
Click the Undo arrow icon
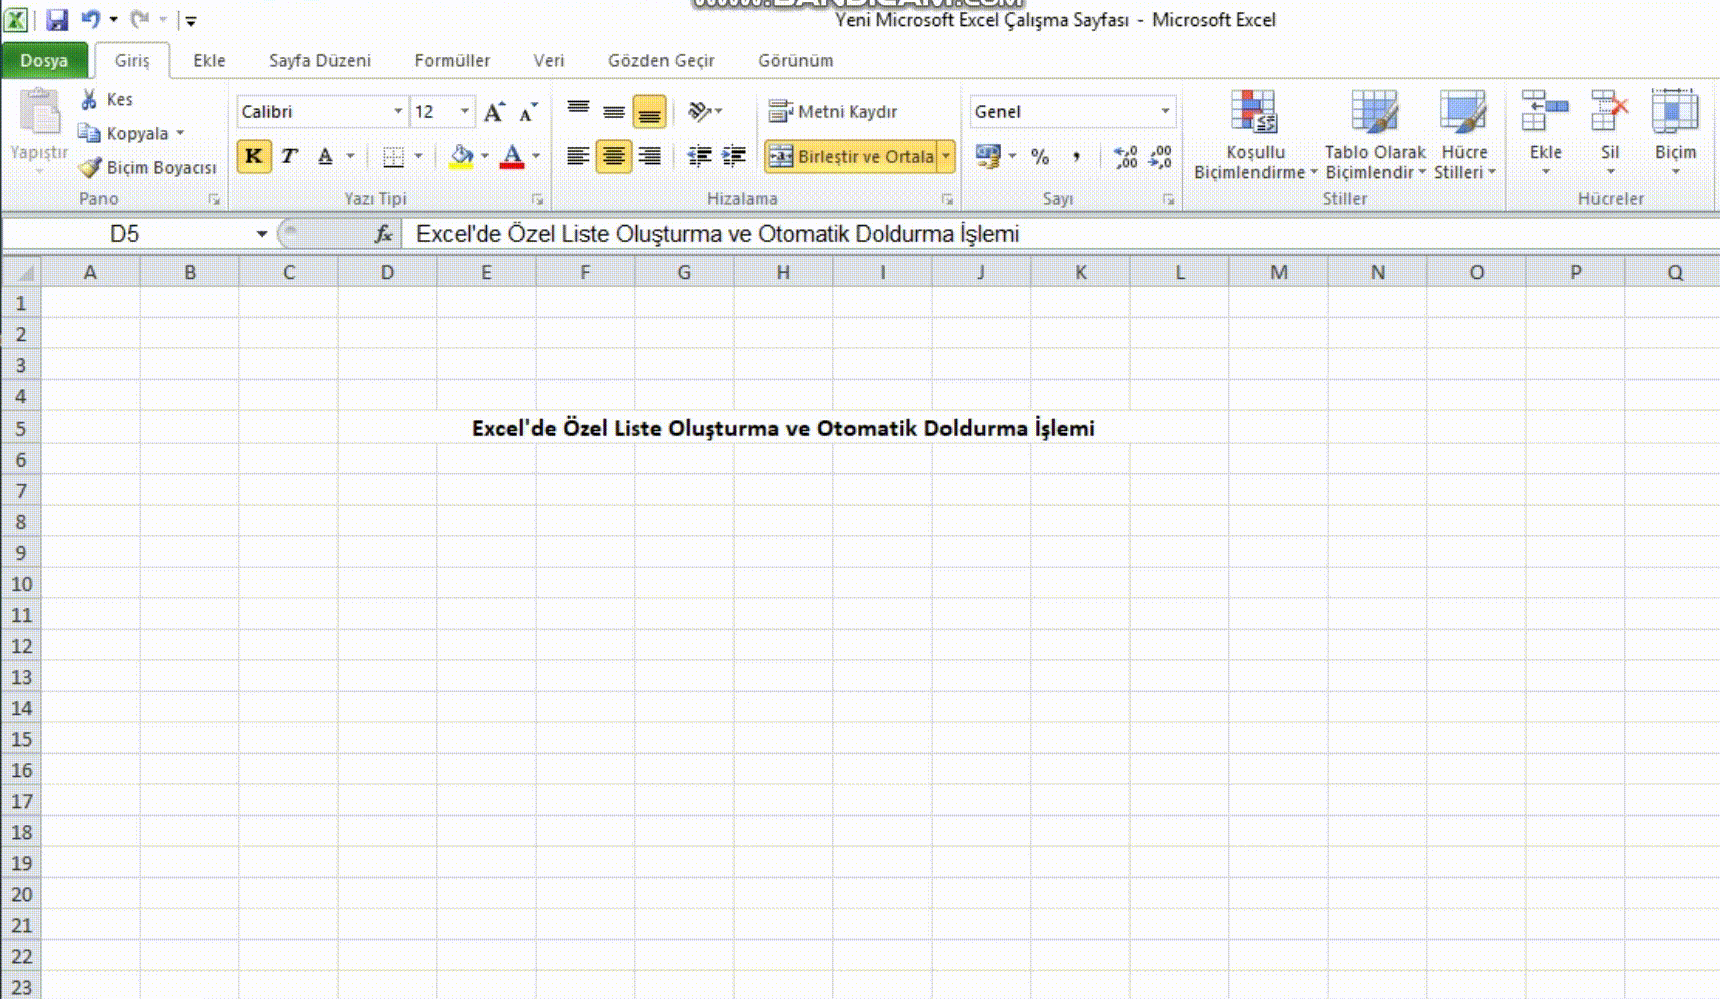pos(90,19)
